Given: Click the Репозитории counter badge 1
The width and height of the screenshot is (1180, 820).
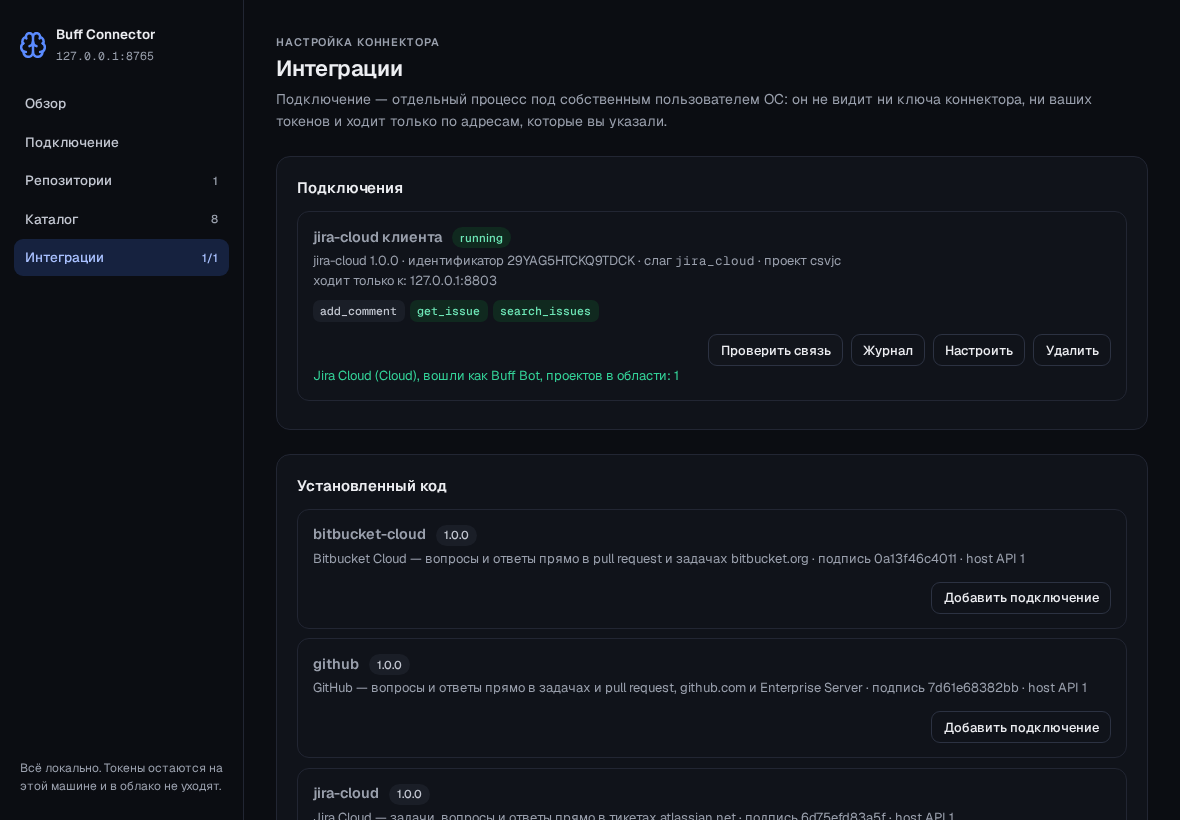Looking at the screenshot, I should point(215,181).
